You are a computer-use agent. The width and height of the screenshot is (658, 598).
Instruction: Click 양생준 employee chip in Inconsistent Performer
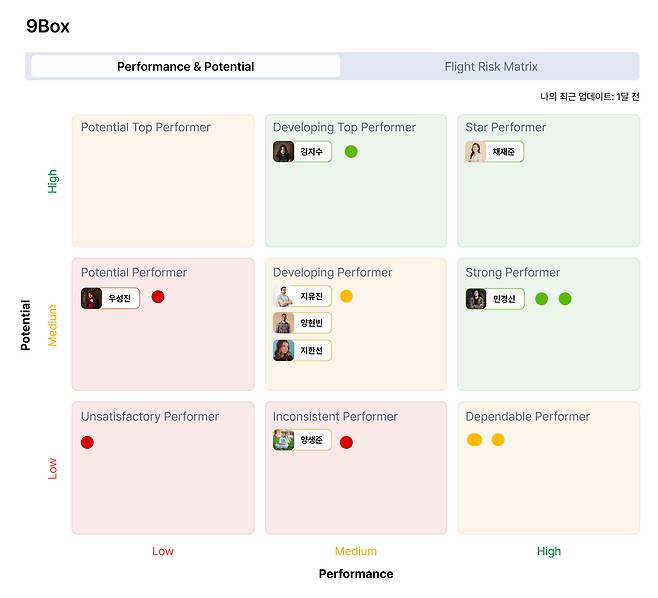click(x=302, y=440)
